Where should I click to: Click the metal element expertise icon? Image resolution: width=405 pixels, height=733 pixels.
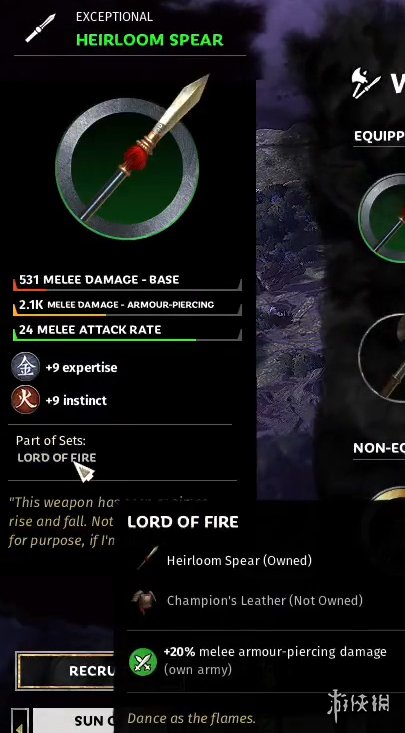pos(25,367)
